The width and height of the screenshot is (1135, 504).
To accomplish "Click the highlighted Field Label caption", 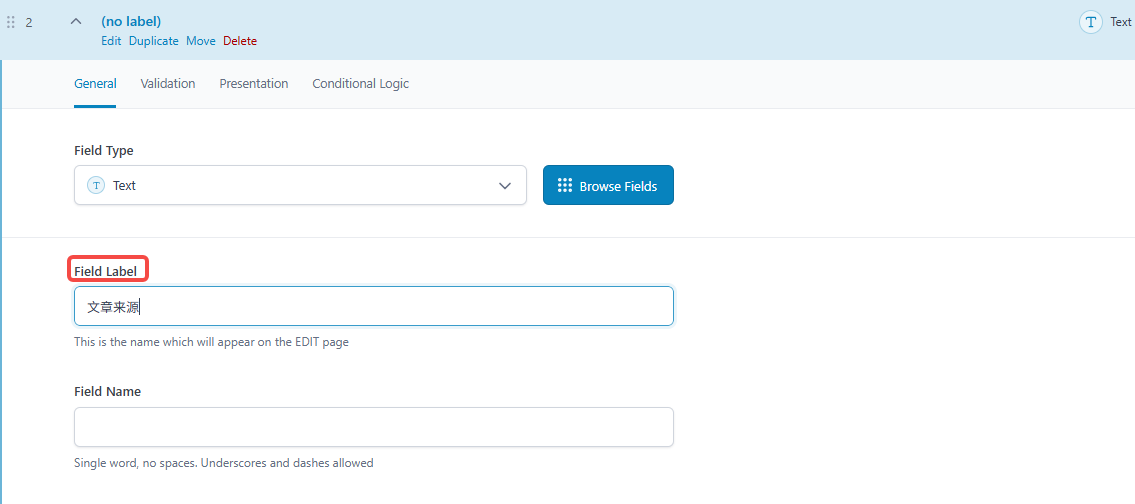I will 108,271.
